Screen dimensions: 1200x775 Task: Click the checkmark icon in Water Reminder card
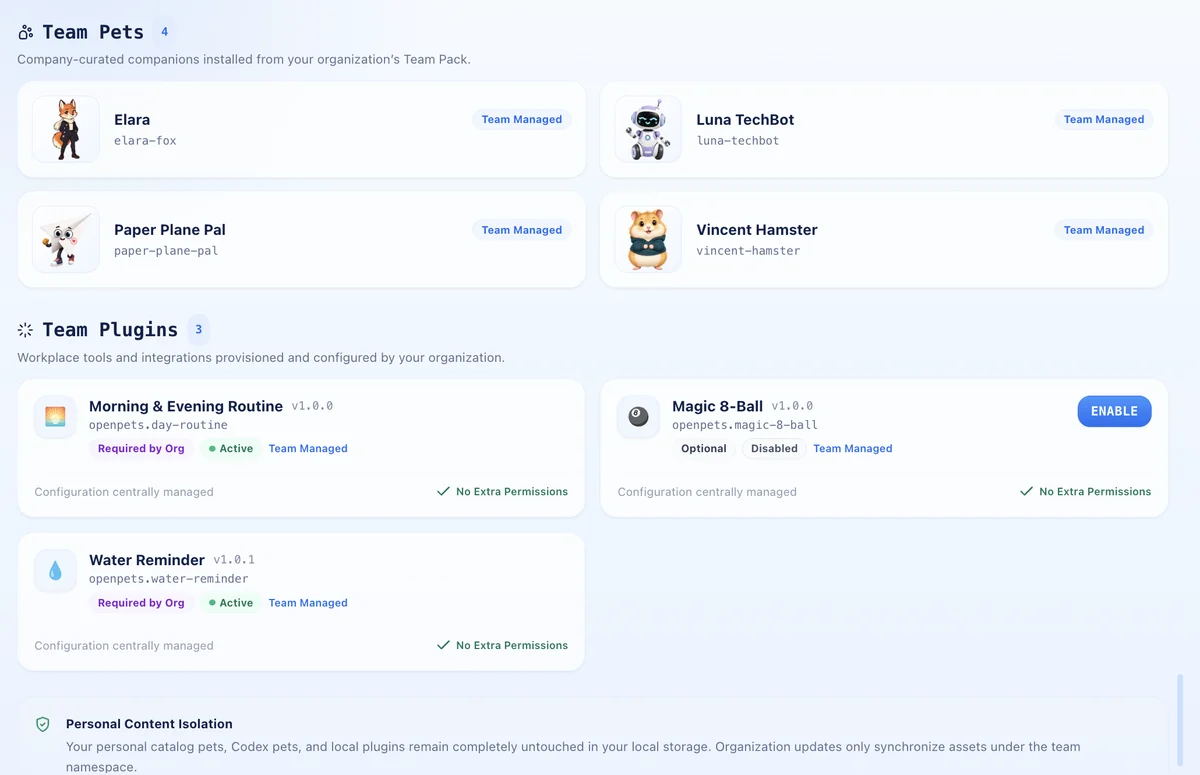pos(443,645)
